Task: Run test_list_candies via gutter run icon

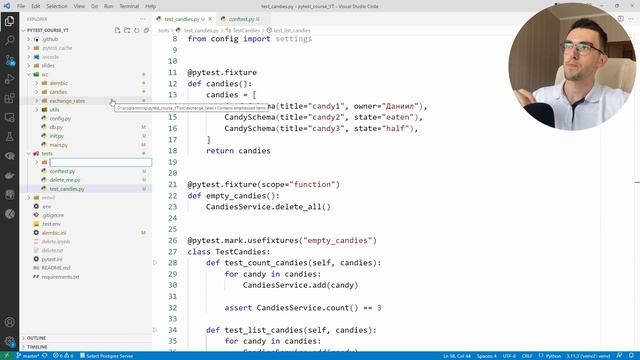Action: pos(155,330)
